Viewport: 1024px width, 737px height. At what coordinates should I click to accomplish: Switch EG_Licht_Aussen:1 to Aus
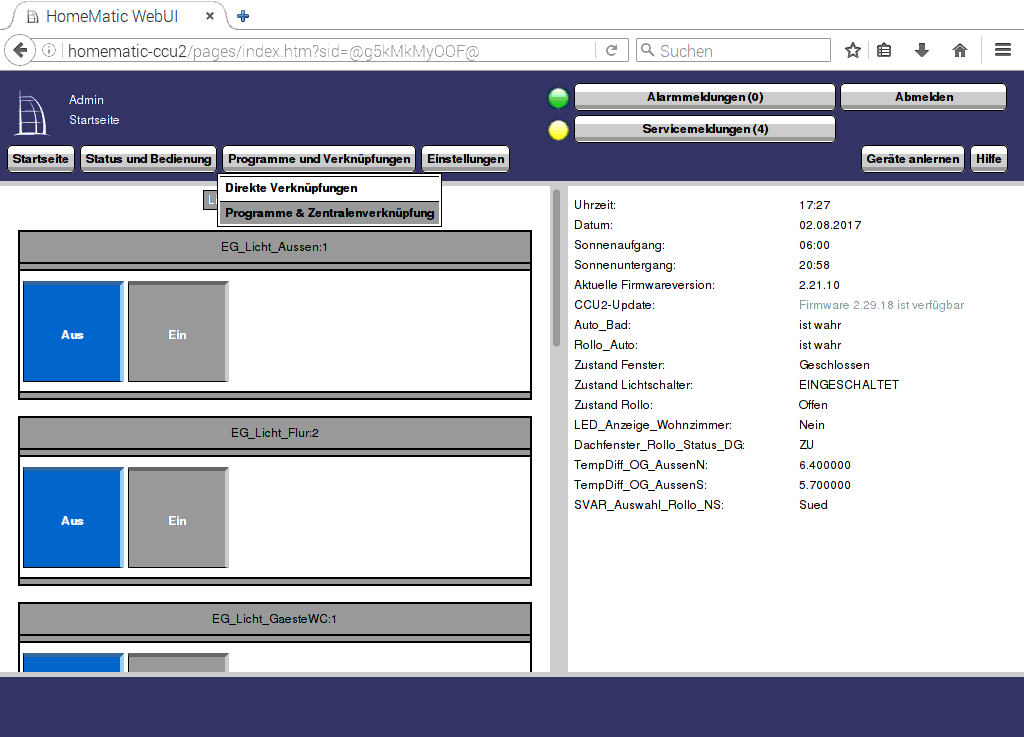point(72,333)
